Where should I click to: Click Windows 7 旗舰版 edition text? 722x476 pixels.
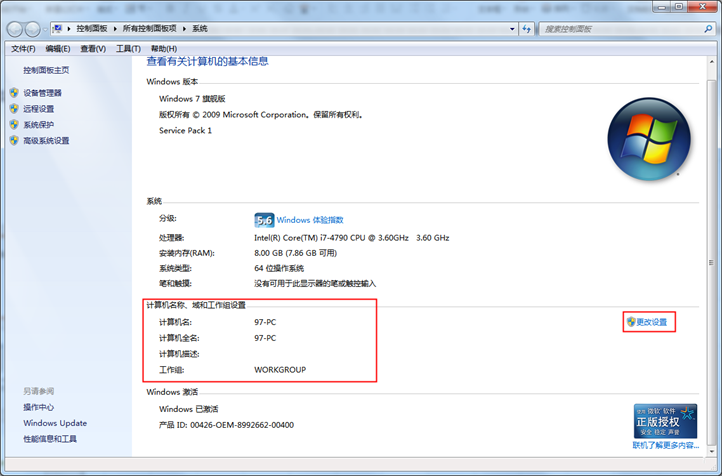pos(192,99)
